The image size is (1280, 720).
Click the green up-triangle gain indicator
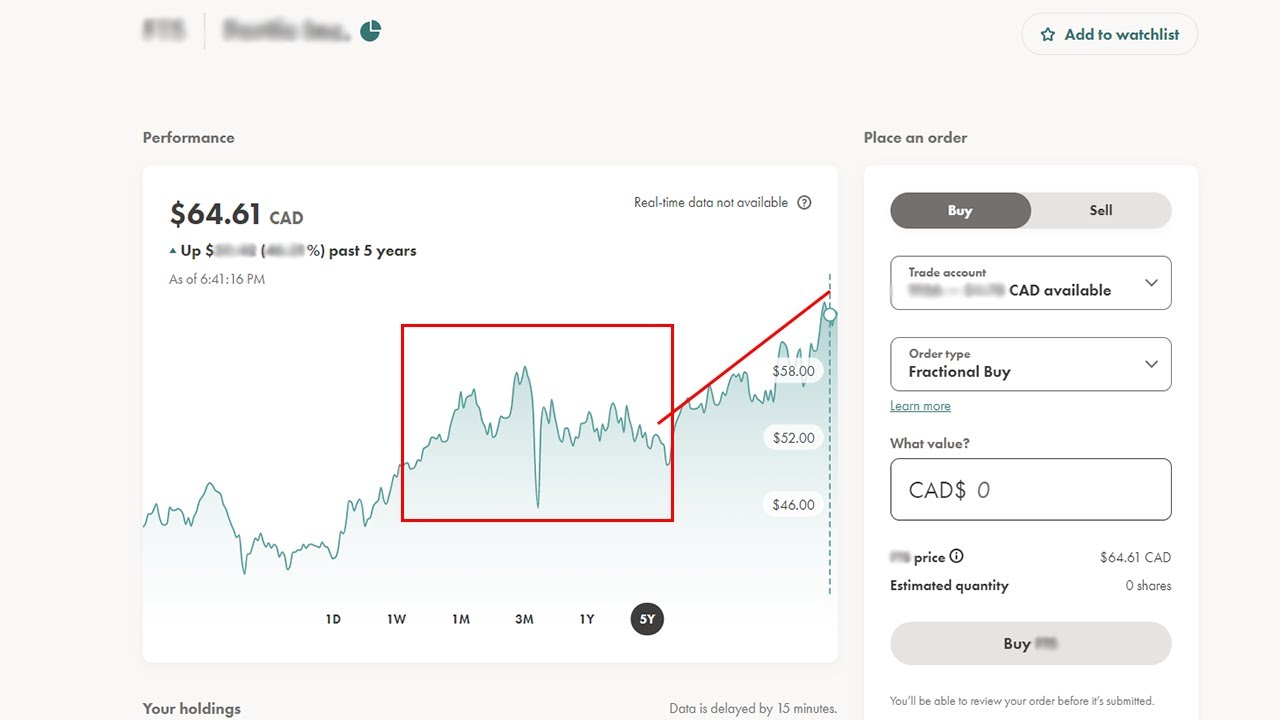[173, 251]
